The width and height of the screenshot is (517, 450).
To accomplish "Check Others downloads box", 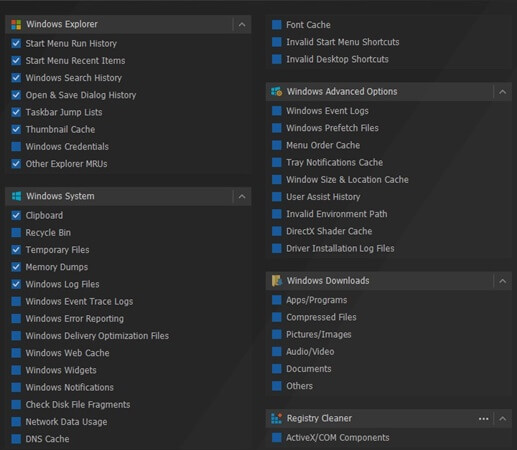I will 277,386.
